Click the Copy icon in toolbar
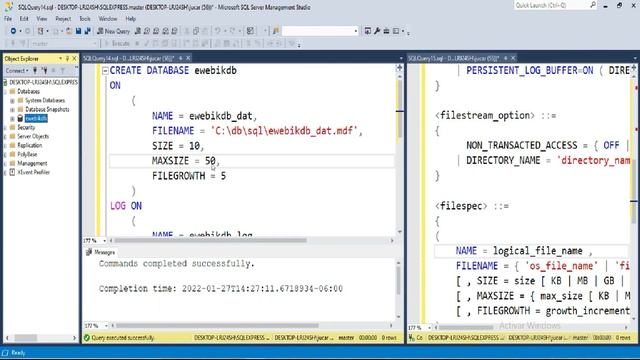Image resolution: width=640 pixels, height=360 pixels. click(x=196, y=31)
